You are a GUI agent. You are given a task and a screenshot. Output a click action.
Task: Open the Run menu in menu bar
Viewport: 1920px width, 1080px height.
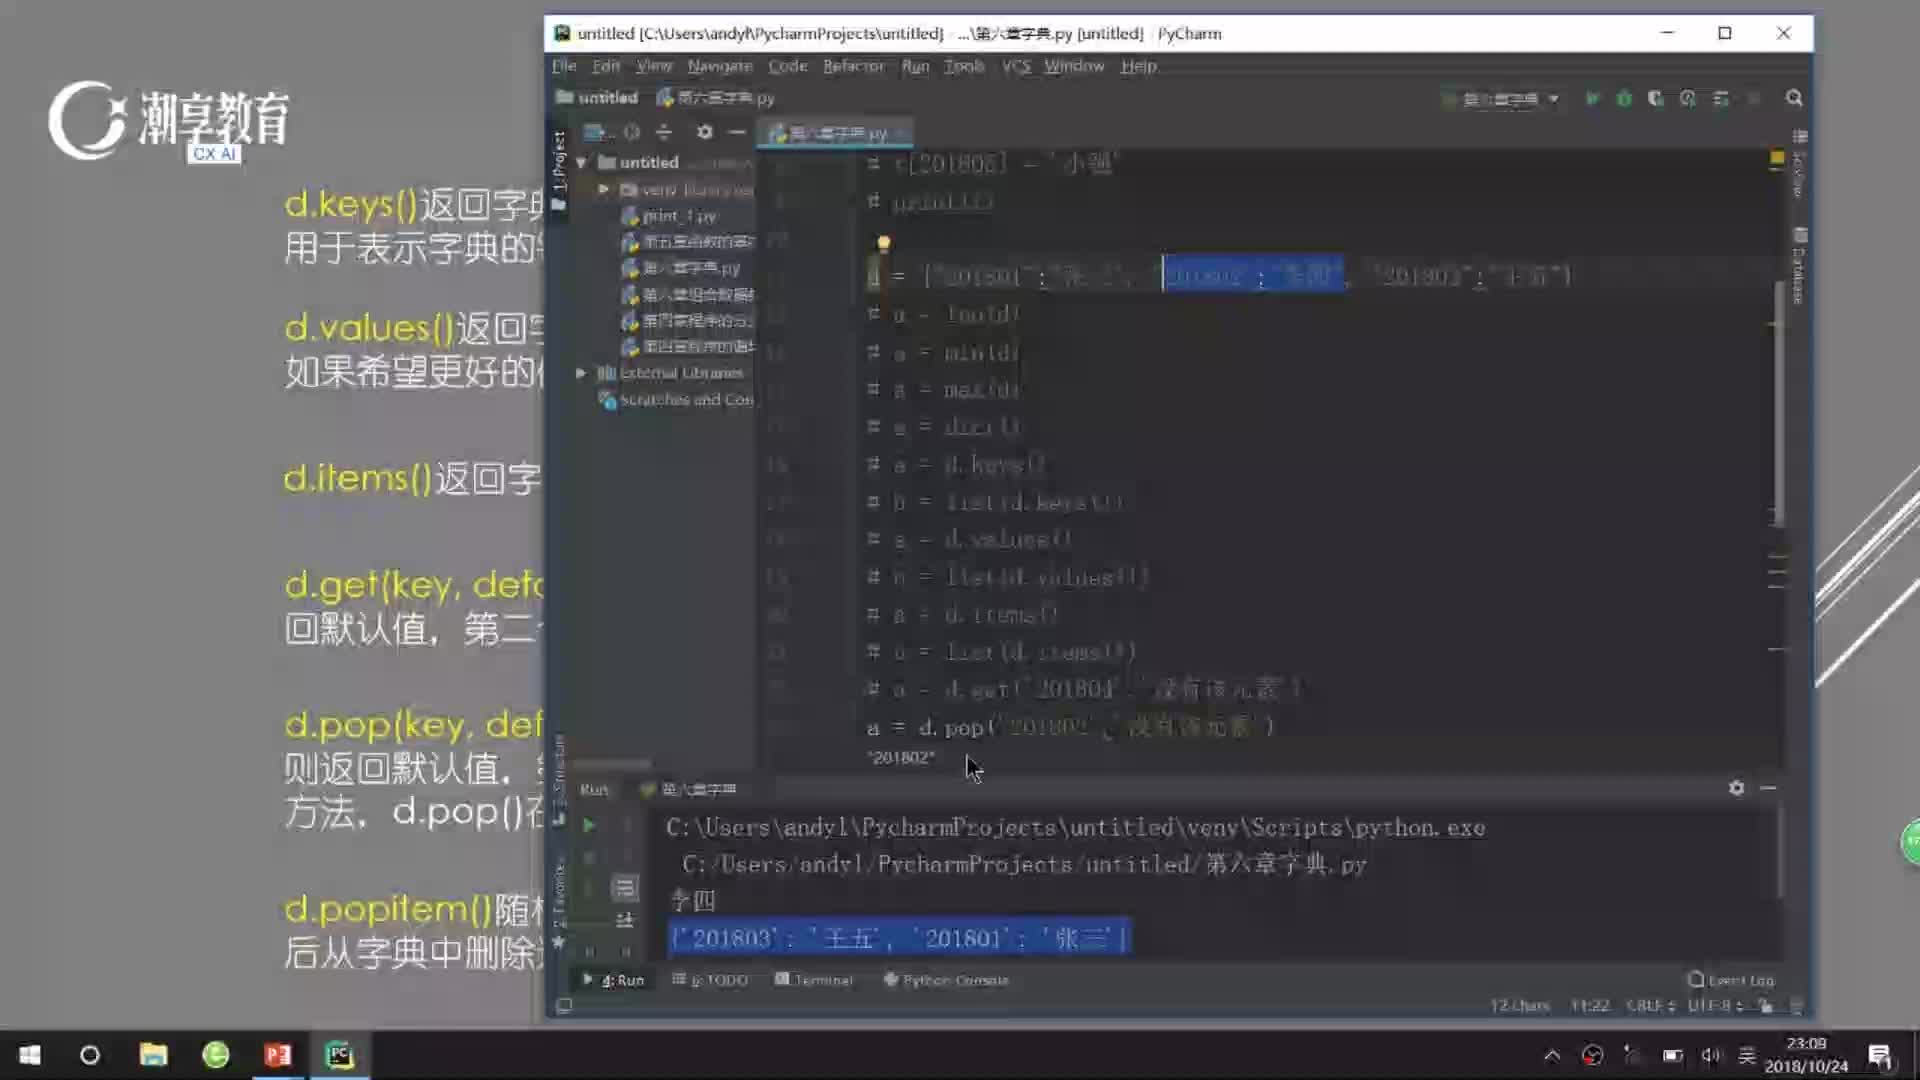[915, 66]
